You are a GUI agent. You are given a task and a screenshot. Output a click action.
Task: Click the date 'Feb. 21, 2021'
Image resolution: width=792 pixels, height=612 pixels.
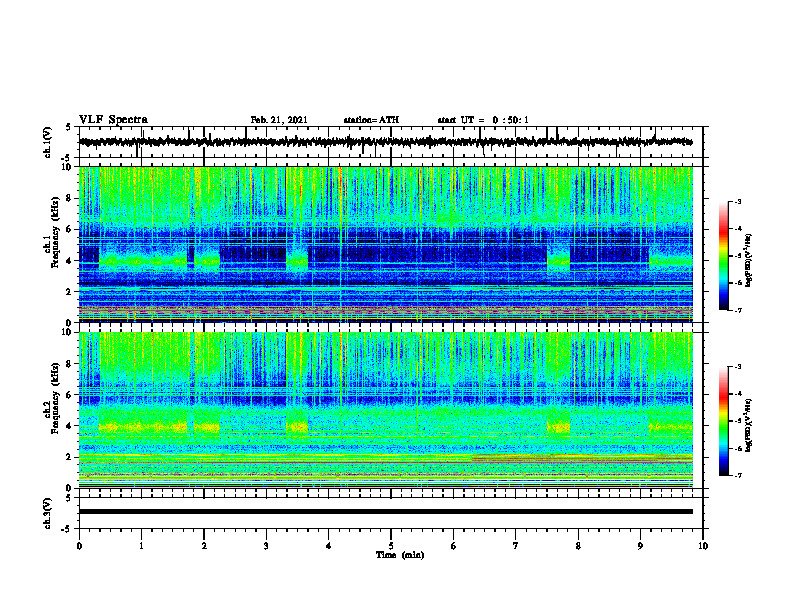[279, 120]
